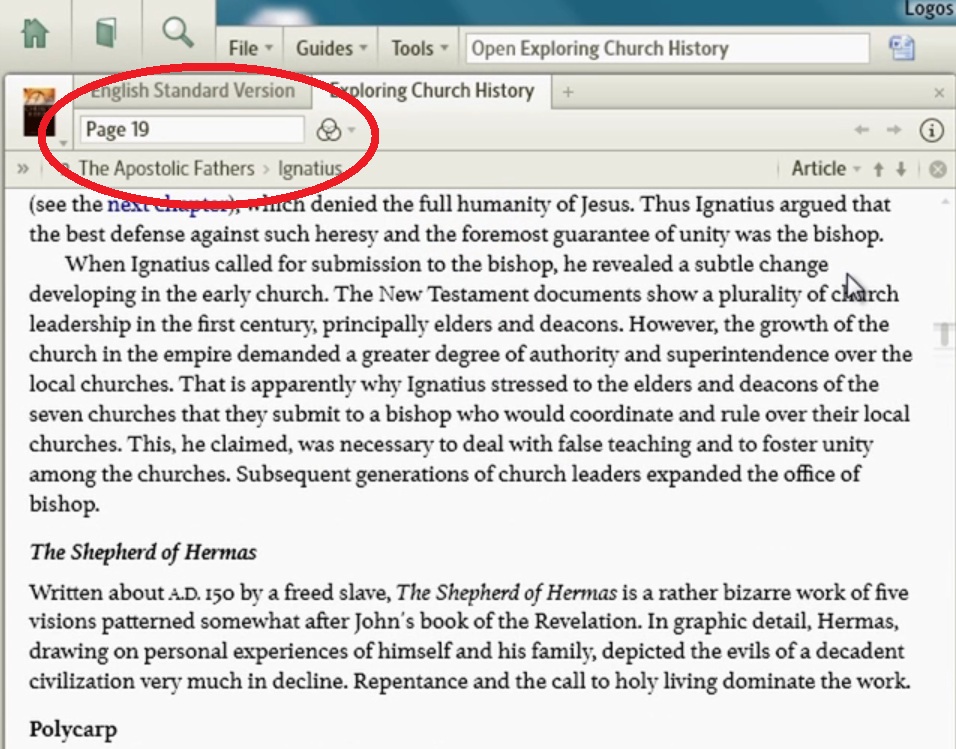Open the Guides menu
956x749 pixels.
(x=331, y=48)
